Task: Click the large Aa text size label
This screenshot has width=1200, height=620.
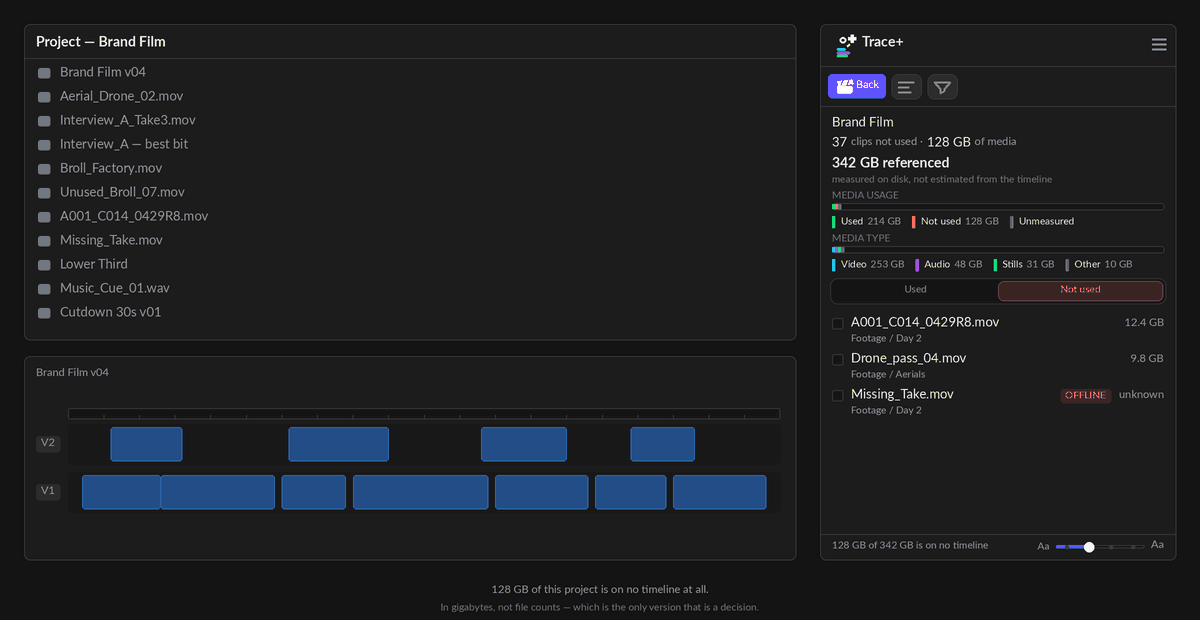Action: coord(1157,545)
